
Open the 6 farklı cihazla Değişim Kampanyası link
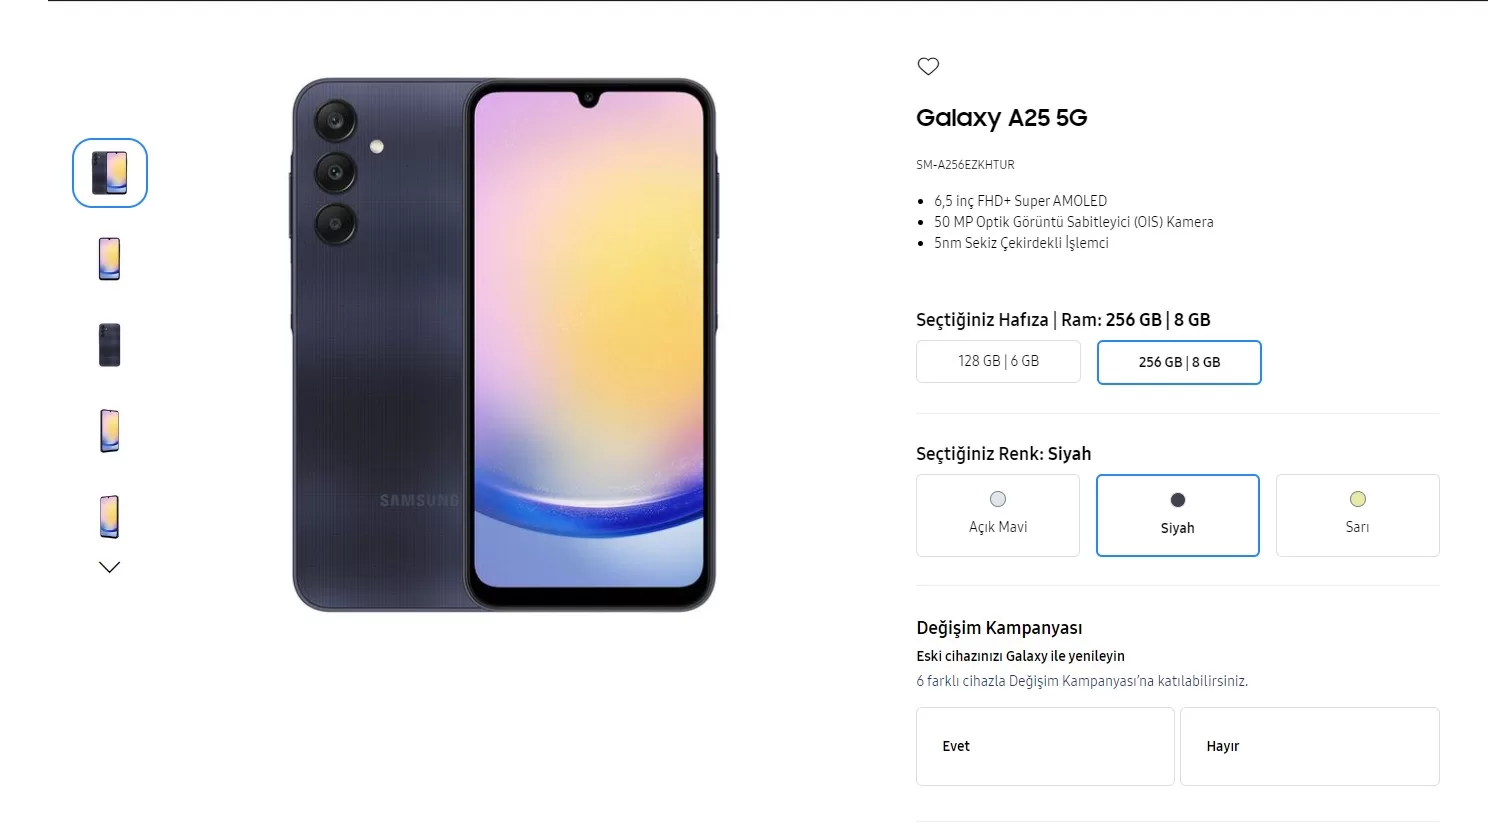pos(1082,681)
